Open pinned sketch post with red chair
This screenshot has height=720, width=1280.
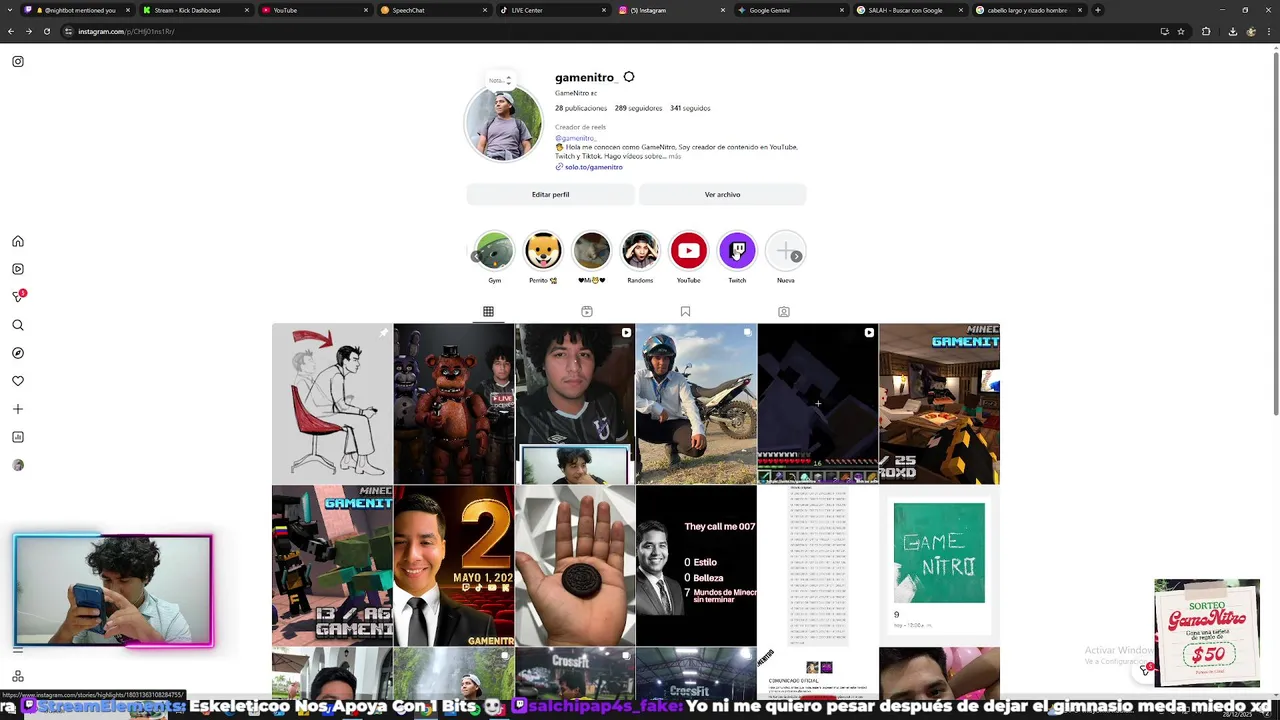coord(332,404)
